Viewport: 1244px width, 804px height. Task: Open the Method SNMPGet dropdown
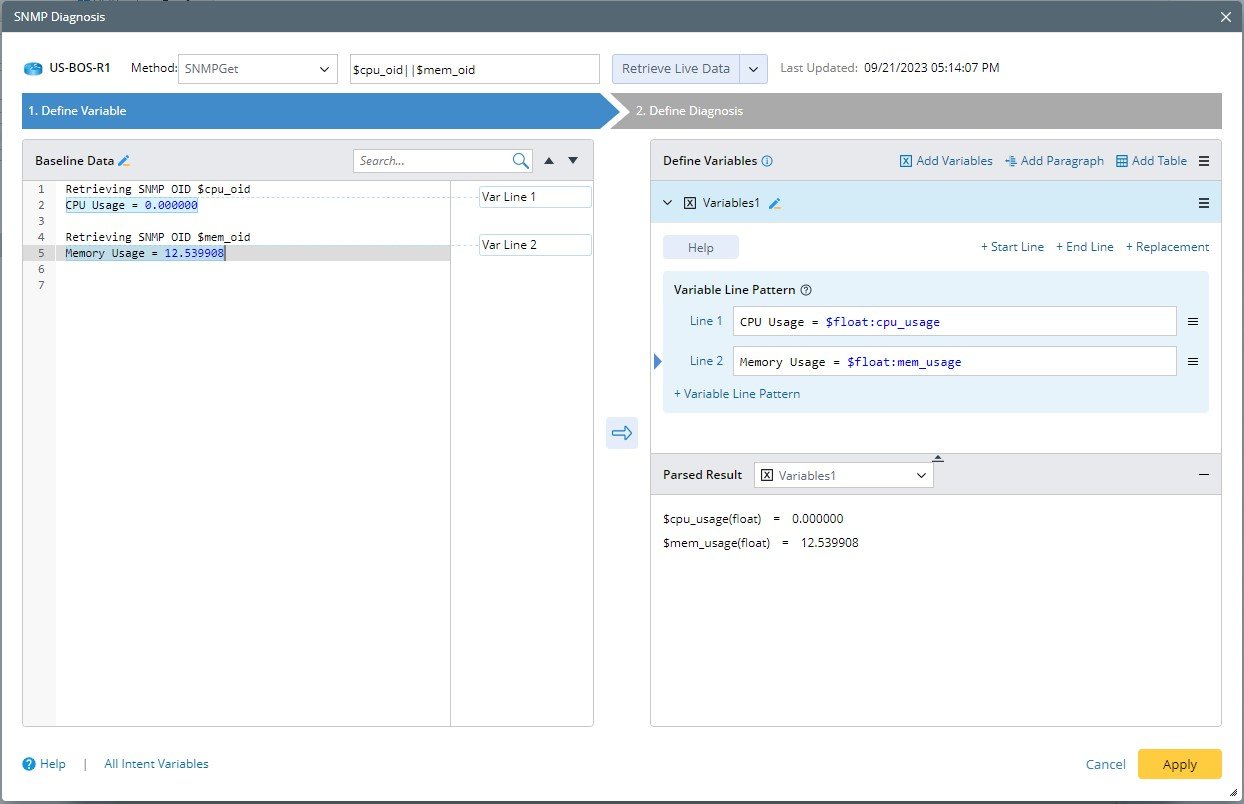[x=257, y=69]
